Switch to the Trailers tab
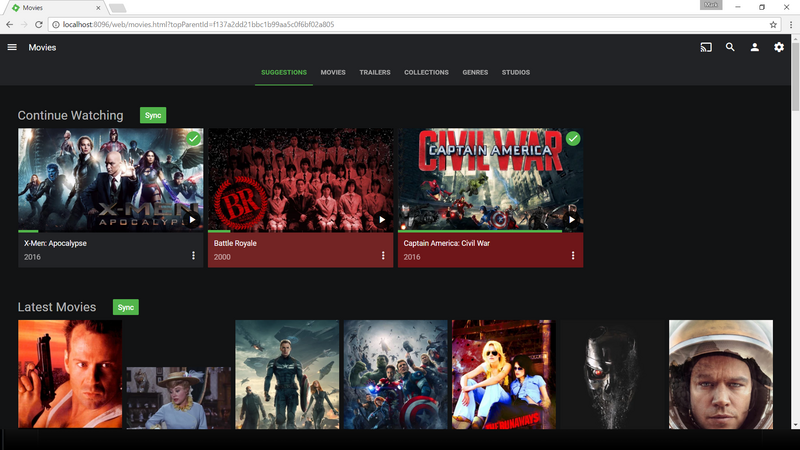The height and width of the screenshot is (450, 800). pos(374,72)
